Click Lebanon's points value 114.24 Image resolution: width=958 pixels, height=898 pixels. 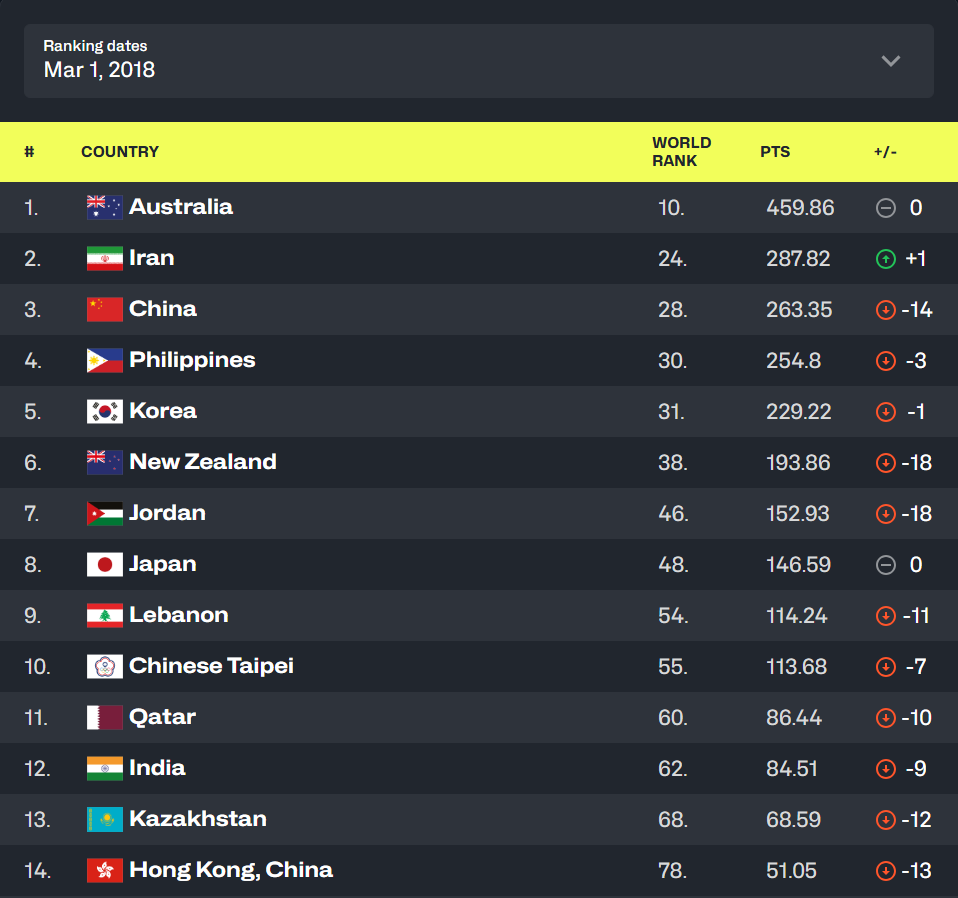[x=797, y=616]
